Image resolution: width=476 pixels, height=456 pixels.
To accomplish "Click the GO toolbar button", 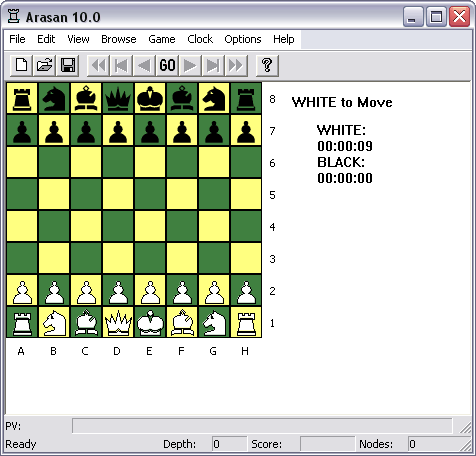I will click(167, 65).
